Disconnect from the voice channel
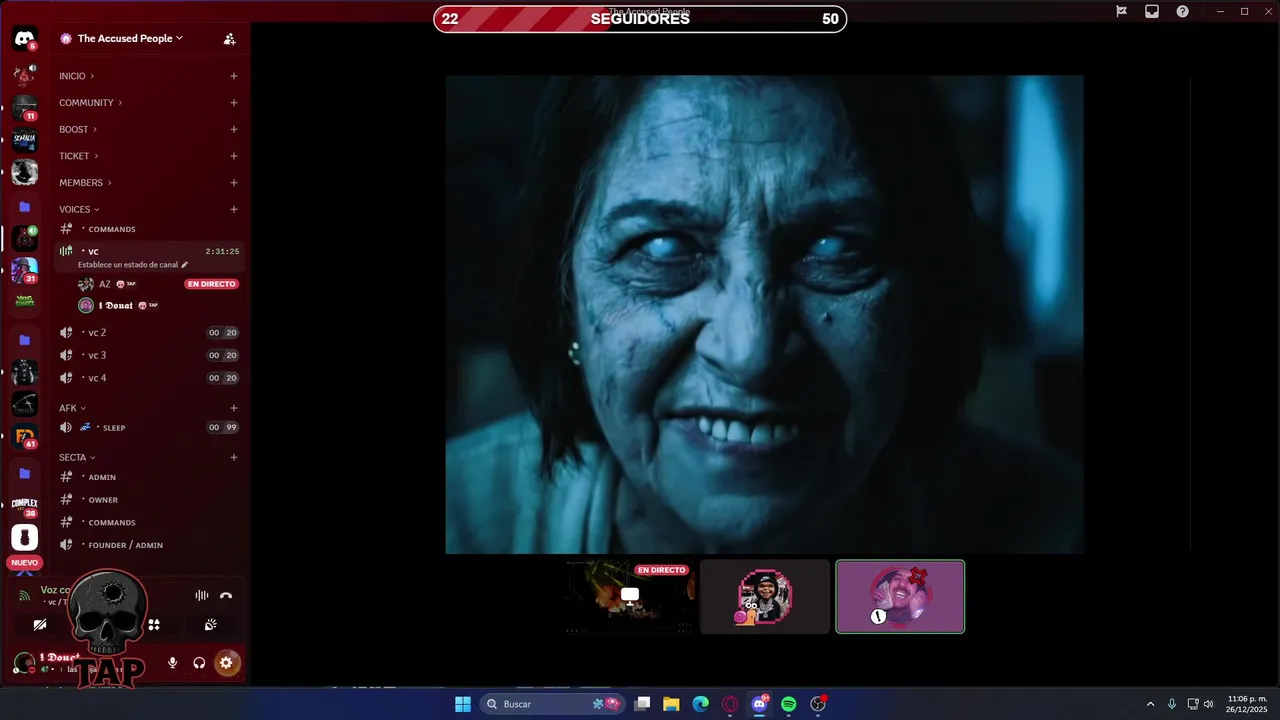 click(226, 595)
